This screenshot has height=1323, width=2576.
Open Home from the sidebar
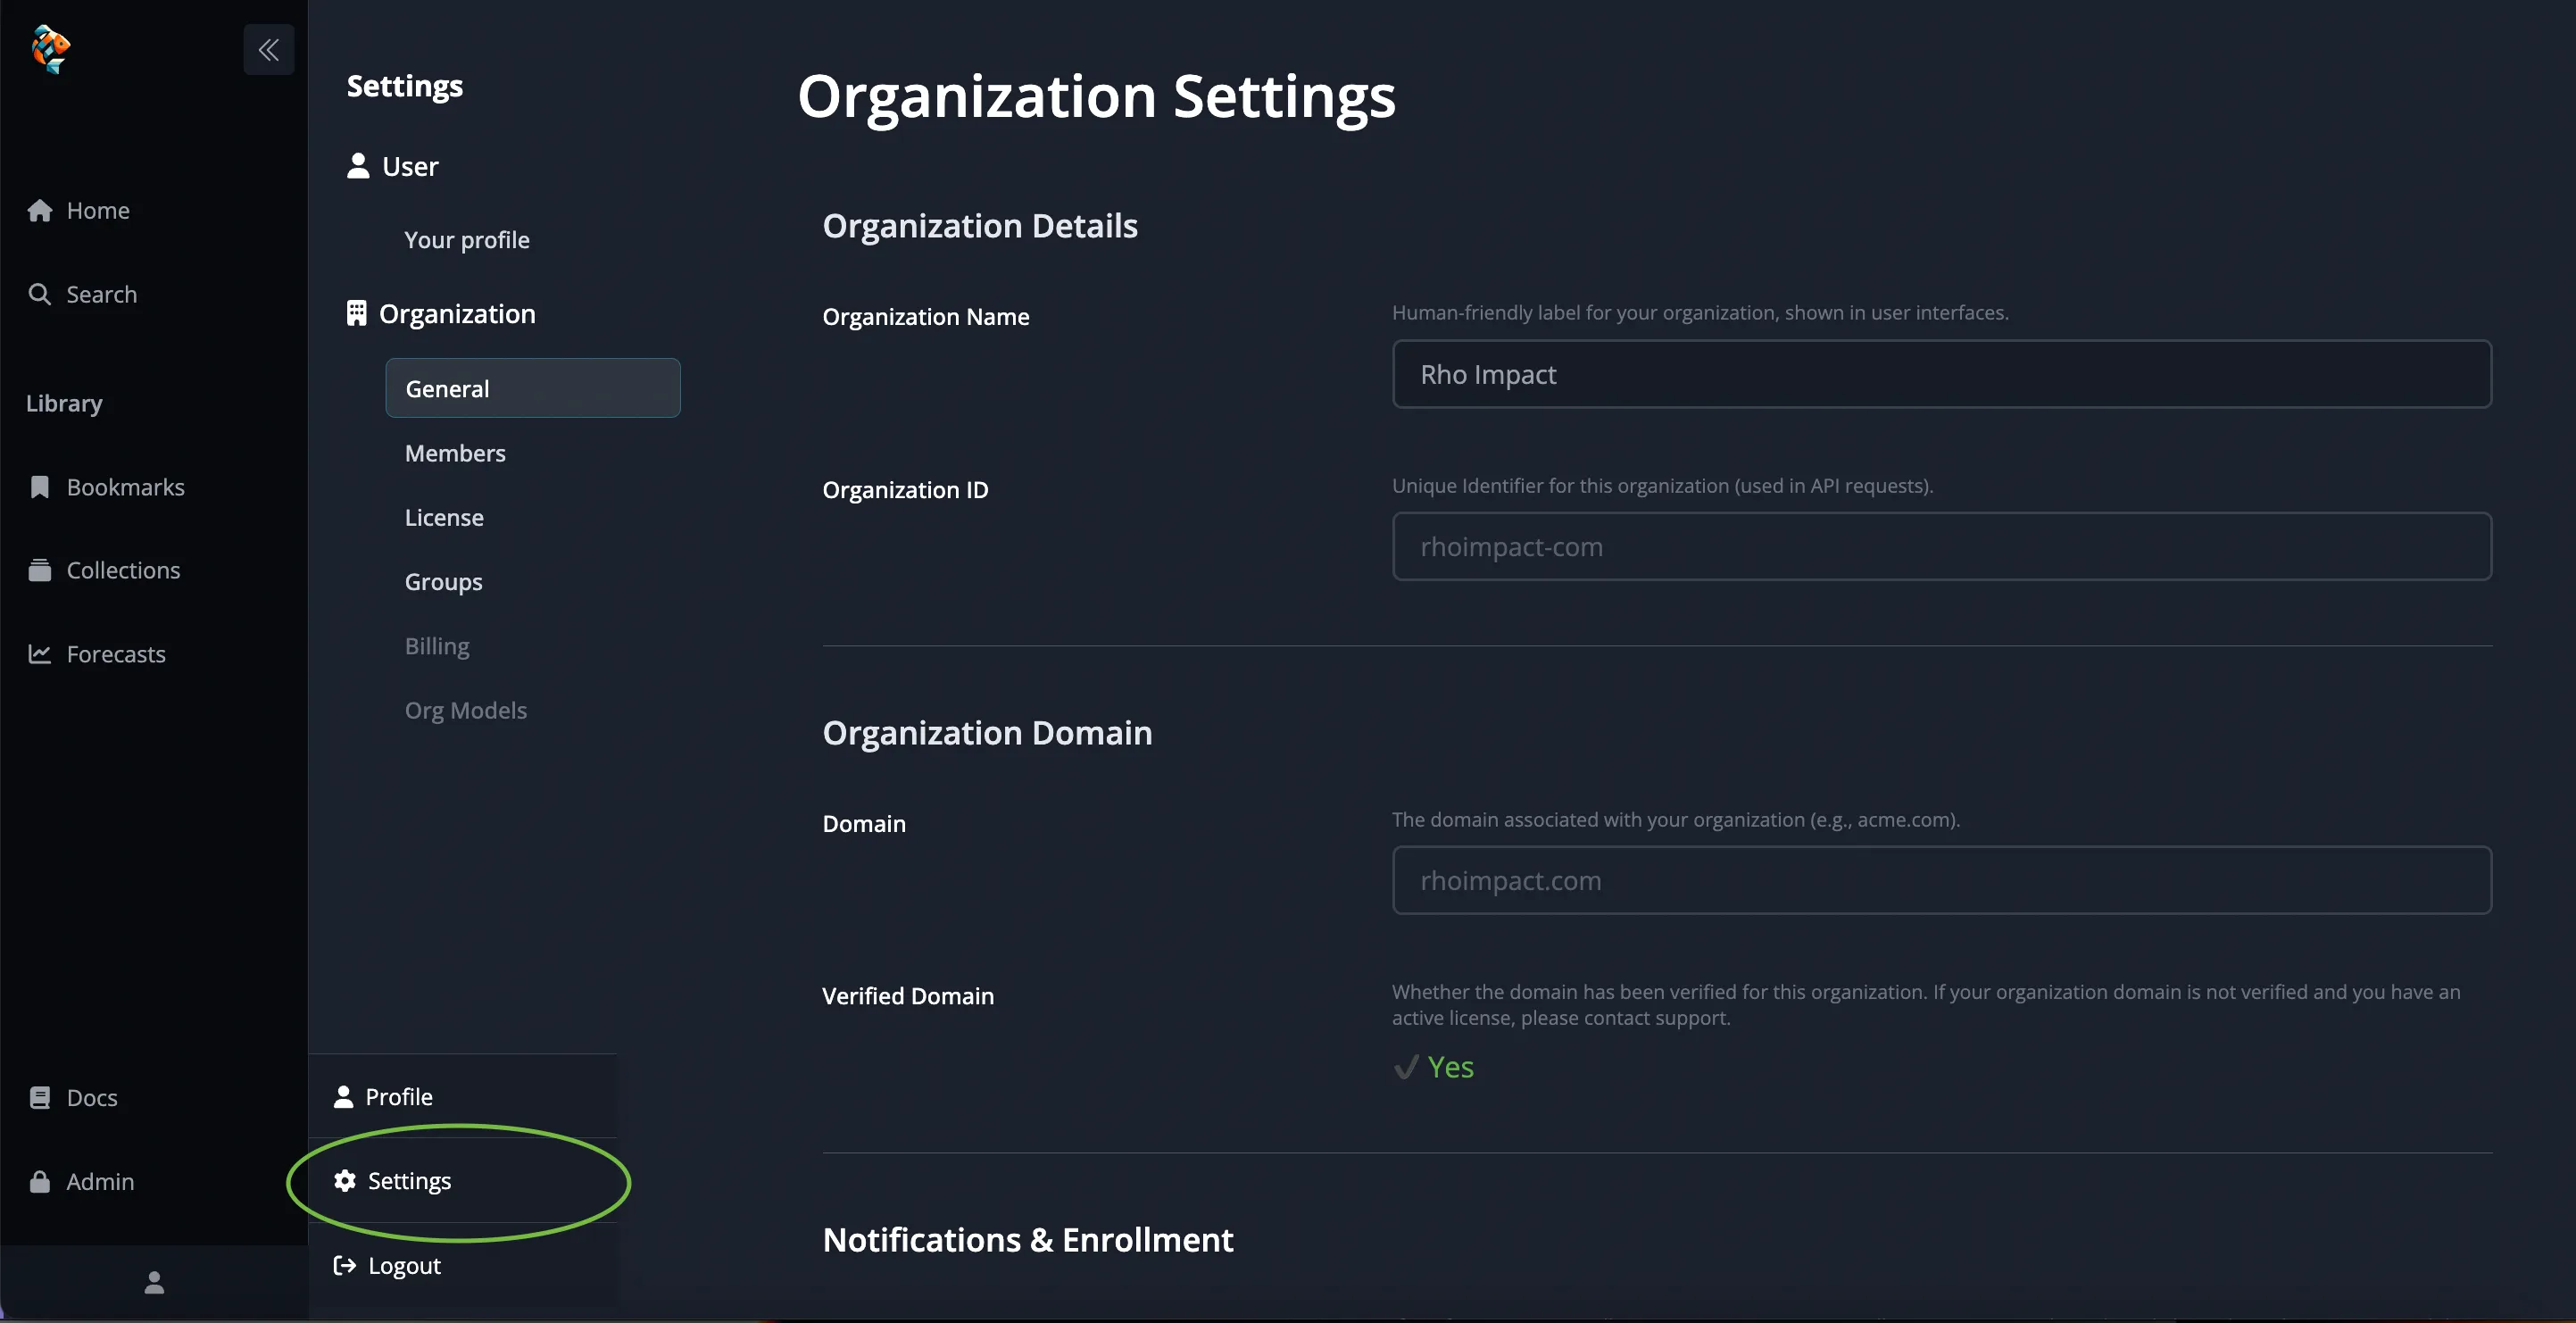(98, 210)
